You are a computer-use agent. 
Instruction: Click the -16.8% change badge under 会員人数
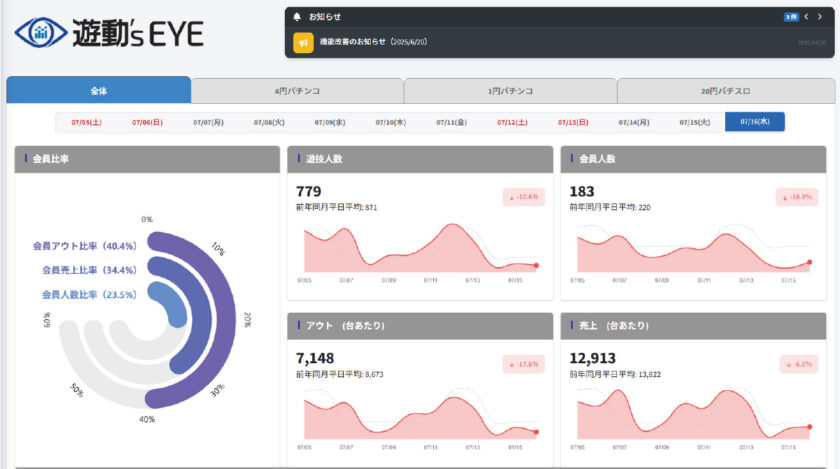point(797,197)
